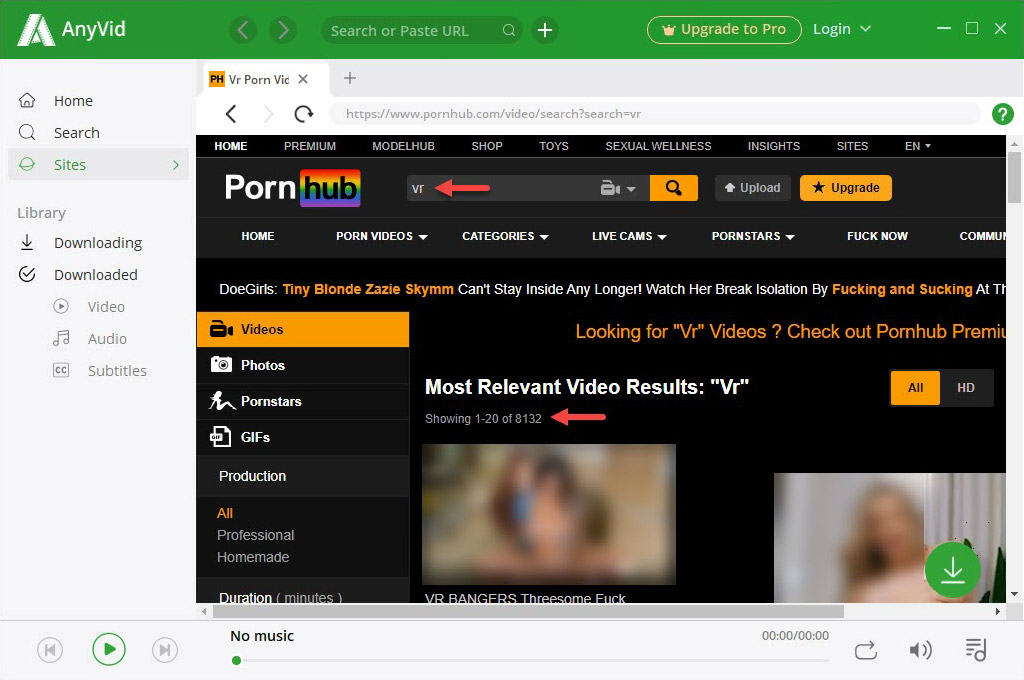Close the Vr tab with its X
This screenshot has height=680, width=1024.
[x=303, y=79]
